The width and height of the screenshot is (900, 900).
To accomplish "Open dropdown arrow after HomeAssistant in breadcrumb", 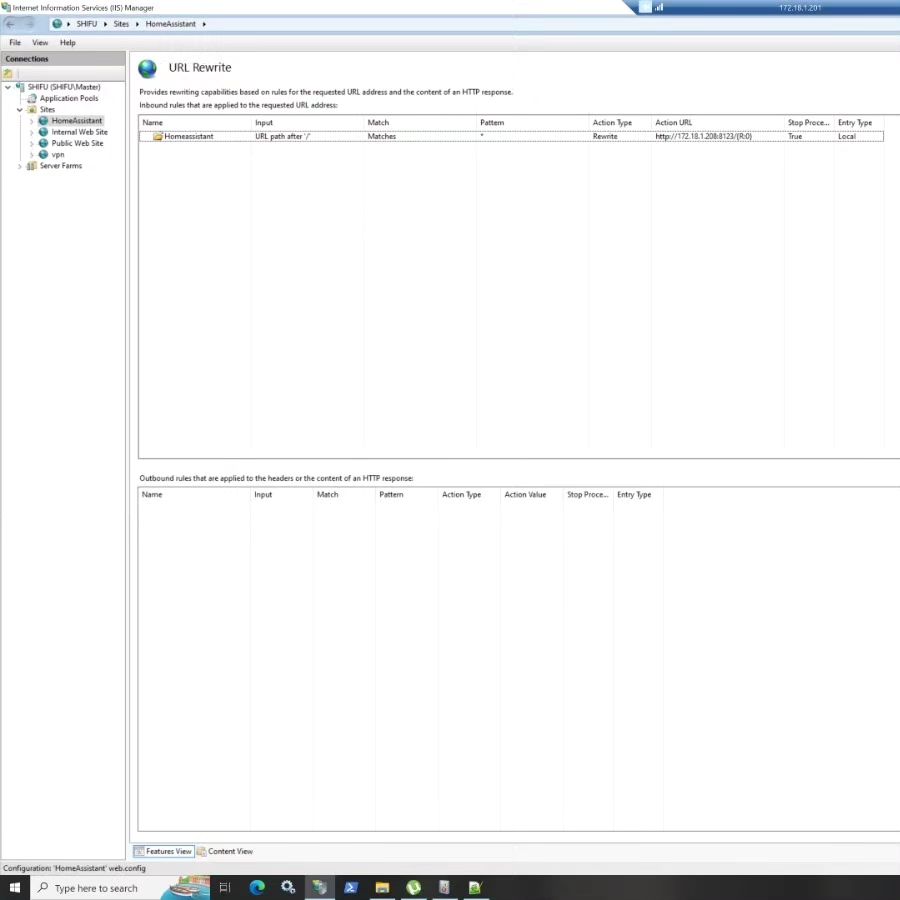I will pyautogui.click(x=204, y=24).
